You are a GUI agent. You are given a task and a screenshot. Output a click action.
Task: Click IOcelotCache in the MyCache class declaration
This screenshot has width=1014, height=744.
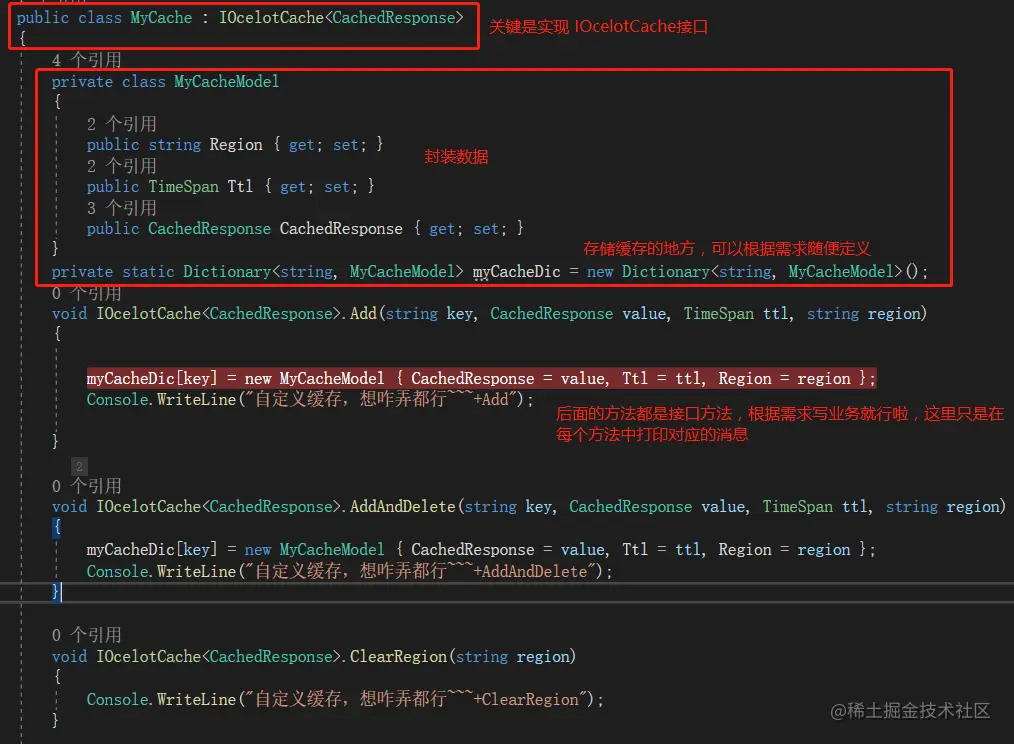pos(271,17)
